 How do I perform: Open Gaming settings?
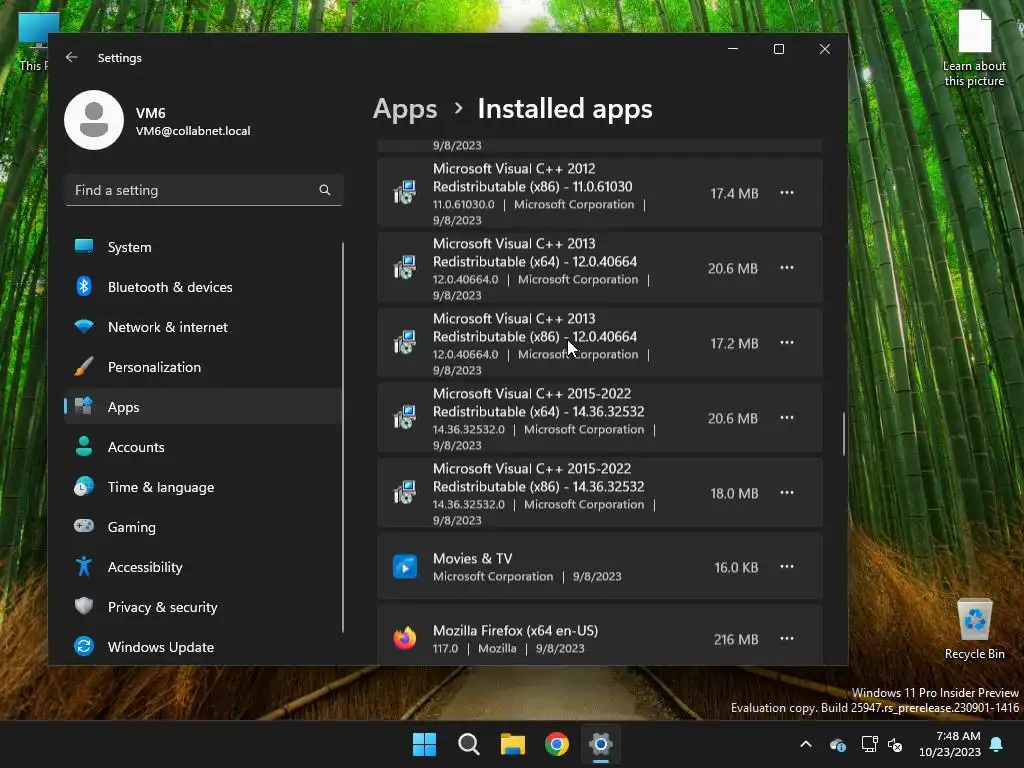[x=204, y=526]
